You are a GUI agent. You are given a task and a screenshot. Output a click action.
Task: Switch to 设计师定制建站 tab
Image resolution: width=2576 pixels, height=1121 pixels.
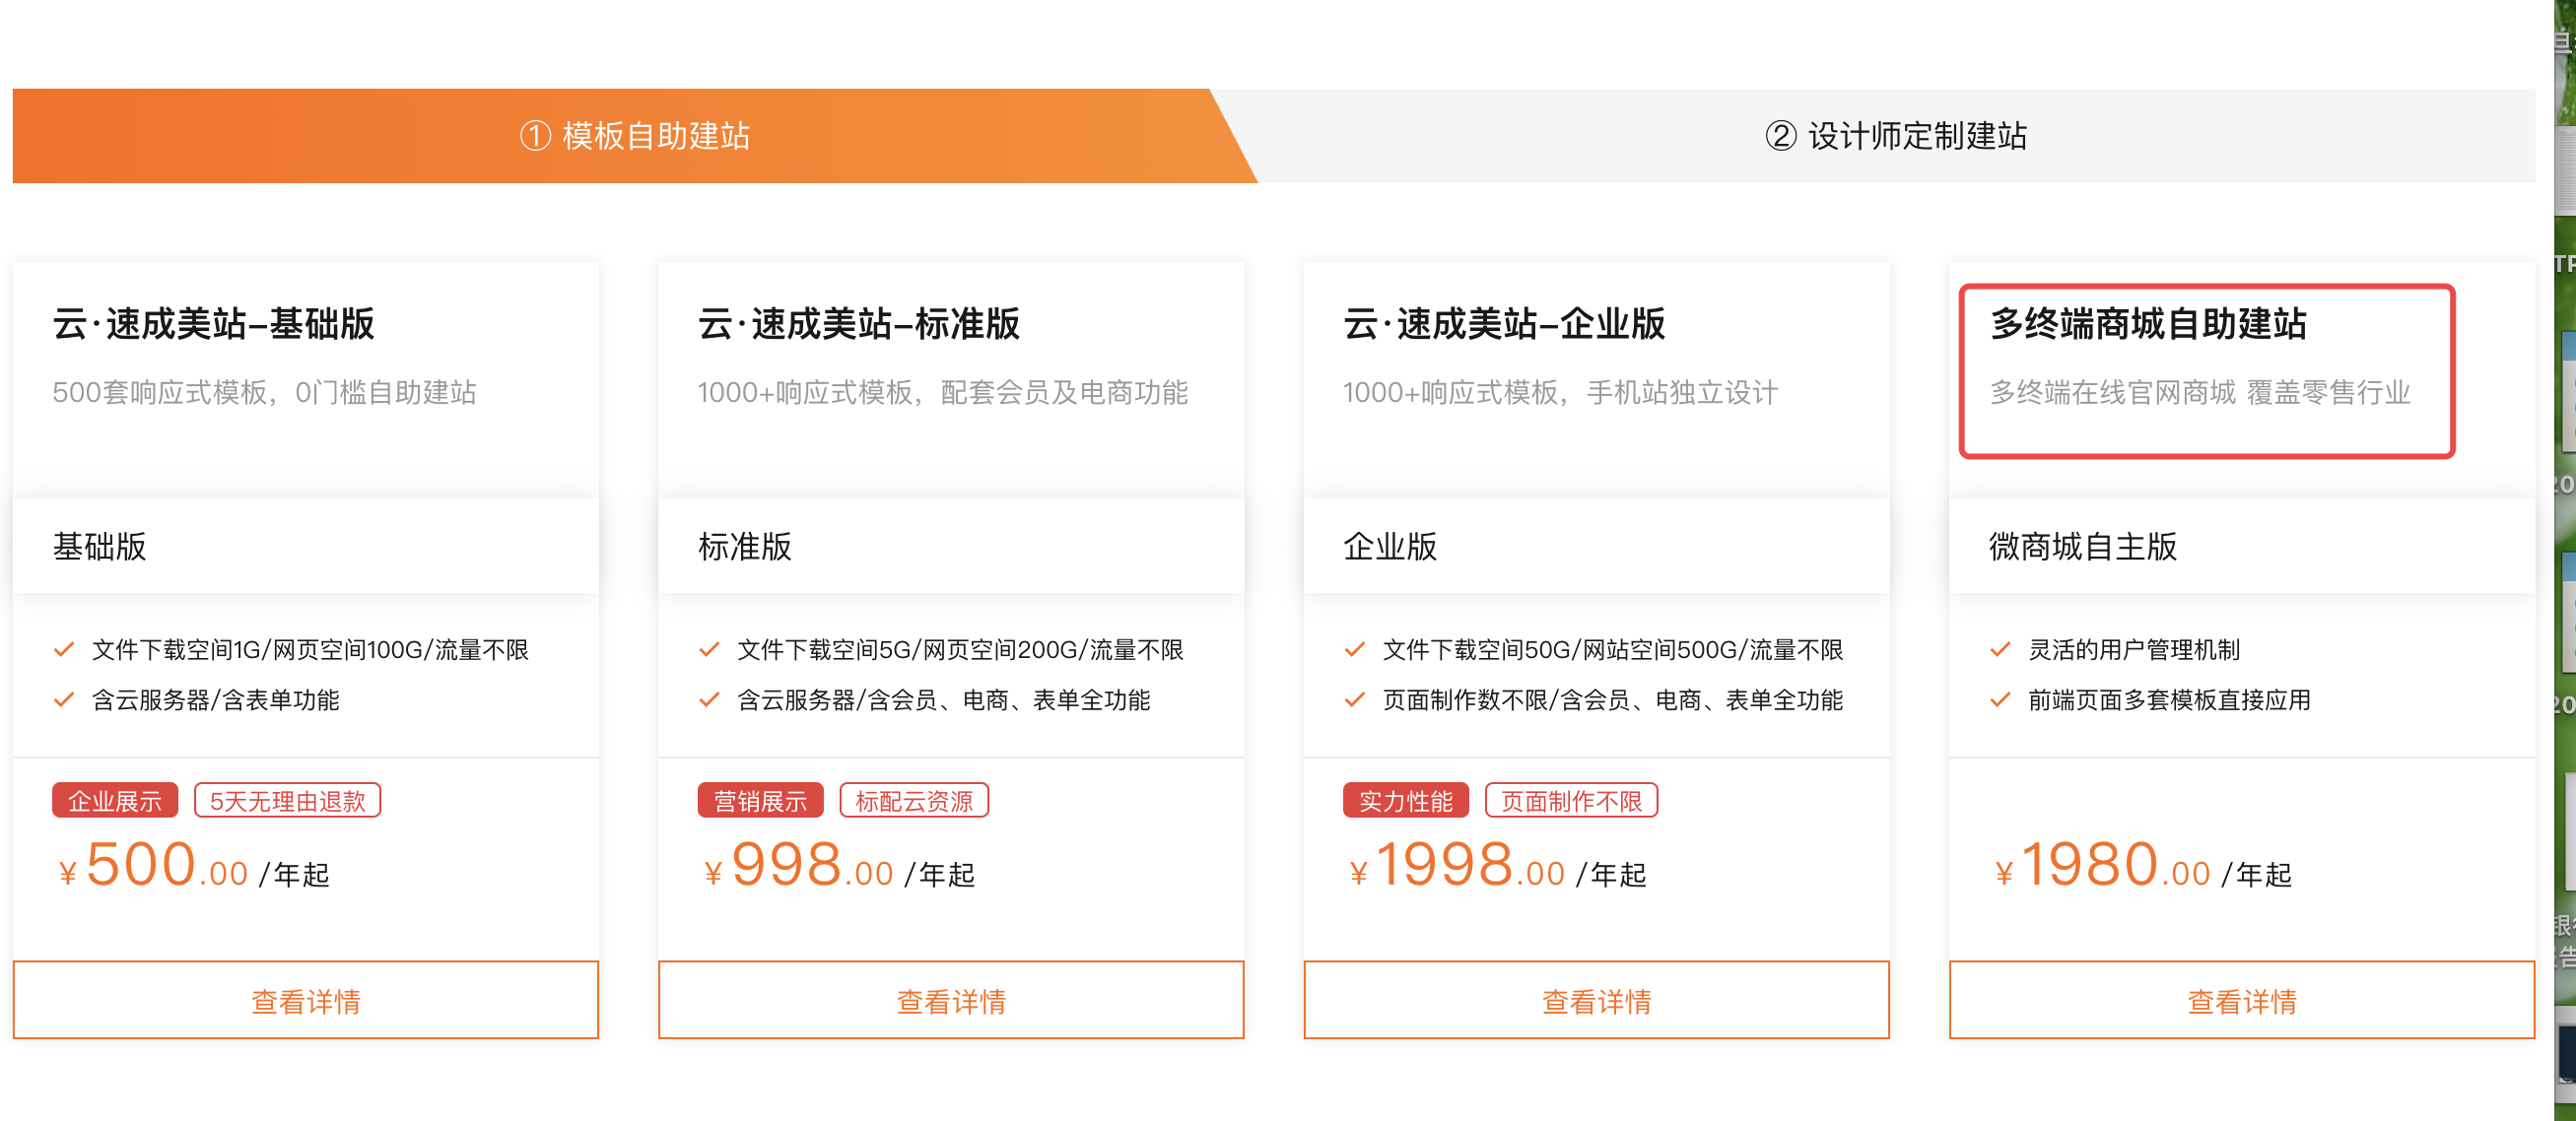1896,136
